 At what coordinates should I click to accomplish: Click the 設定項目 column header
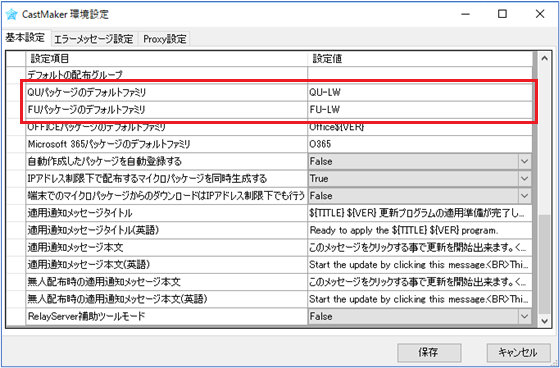click(166, 58)
